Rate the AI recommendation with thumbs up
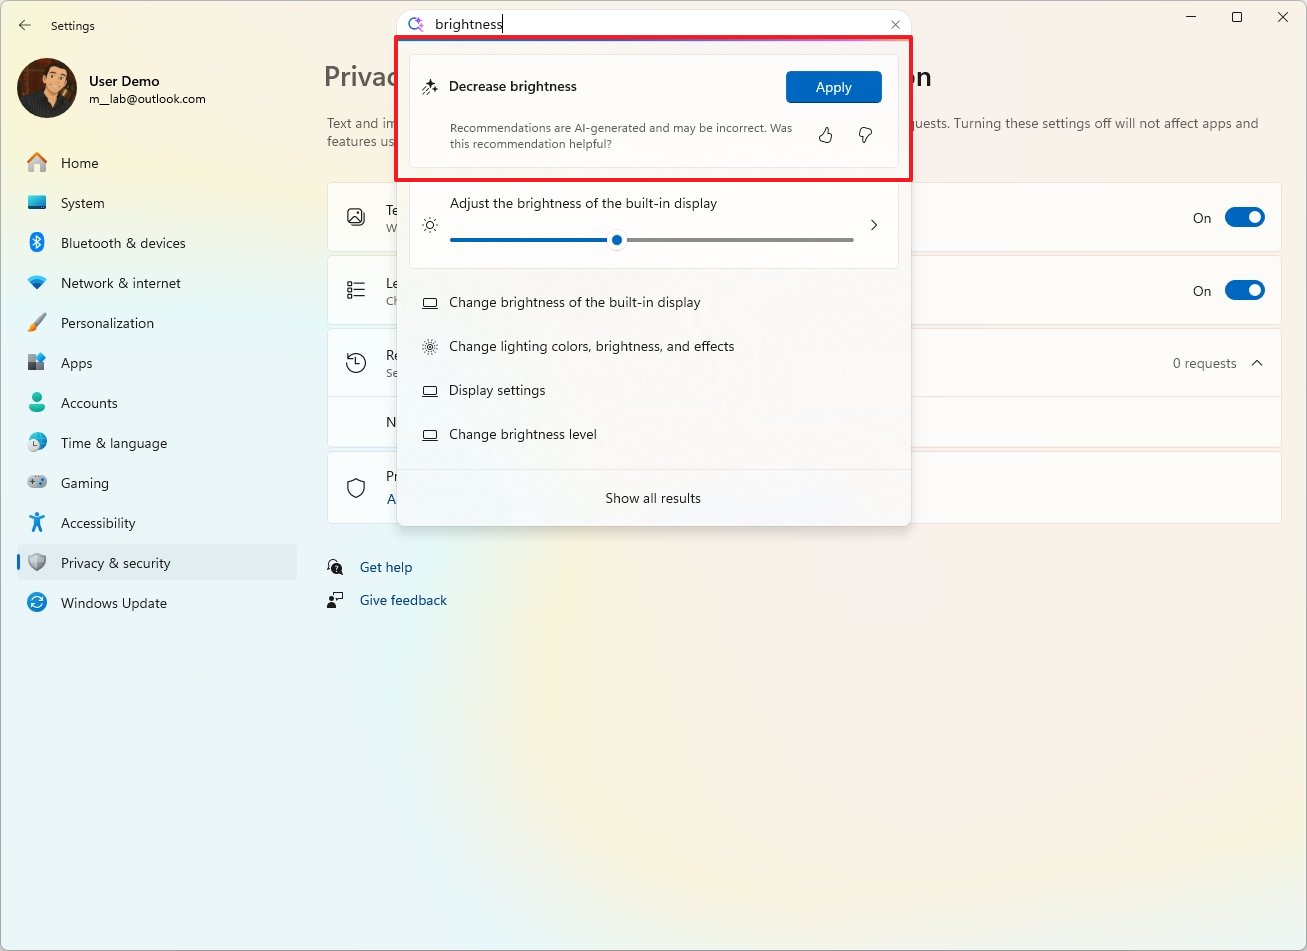Image resolution: width=1307 pixels, height=951 pixels. [825, 134]
